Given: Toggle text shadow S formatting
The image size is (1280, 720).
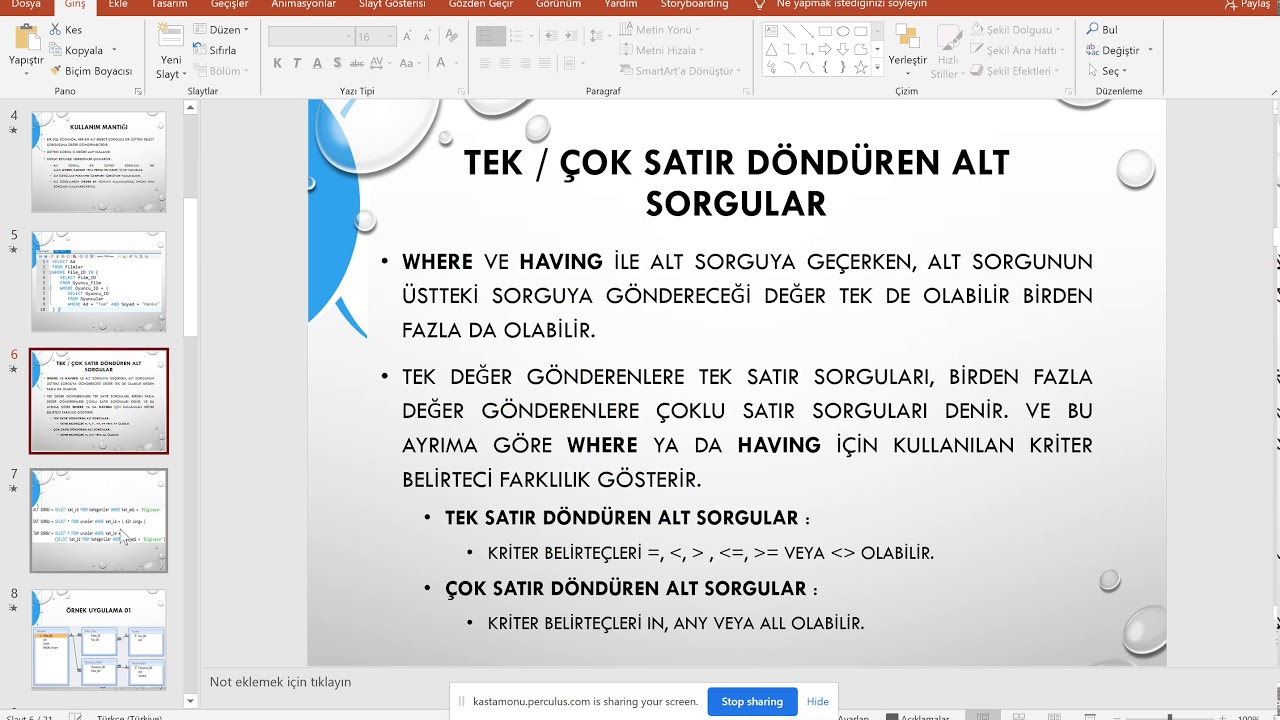Looking at the screenshot, I should coord(337,63).
